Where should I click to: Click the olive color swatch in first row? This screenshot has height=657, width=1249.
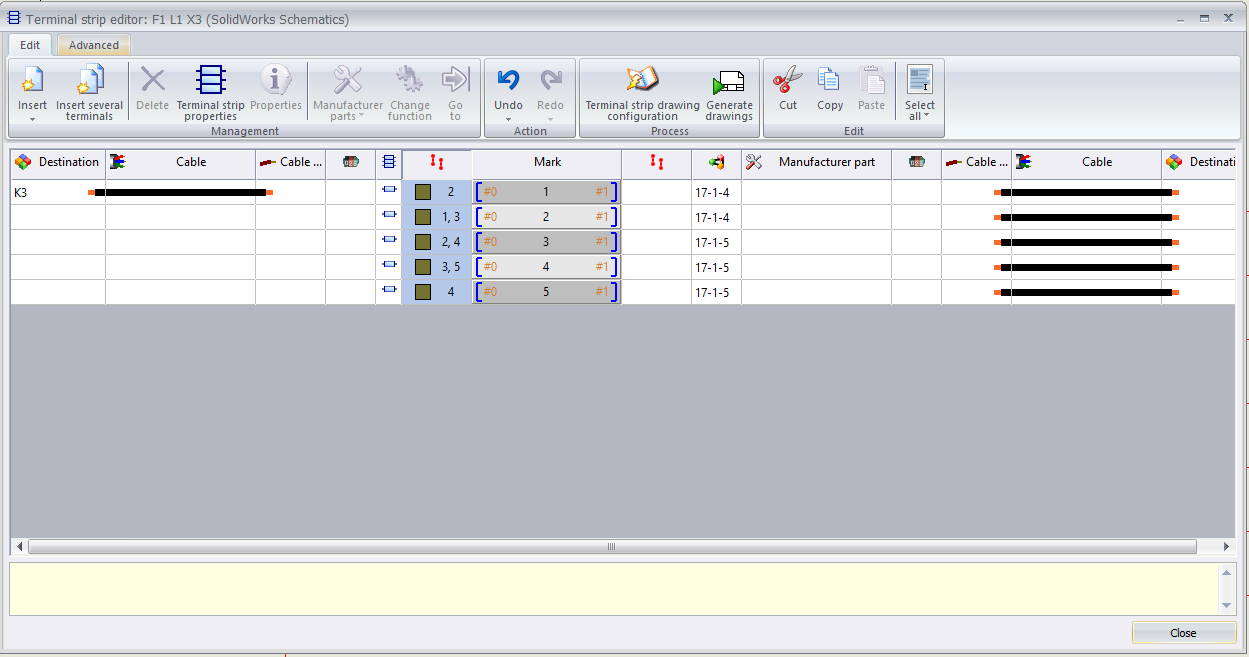[x=423, y=192]
